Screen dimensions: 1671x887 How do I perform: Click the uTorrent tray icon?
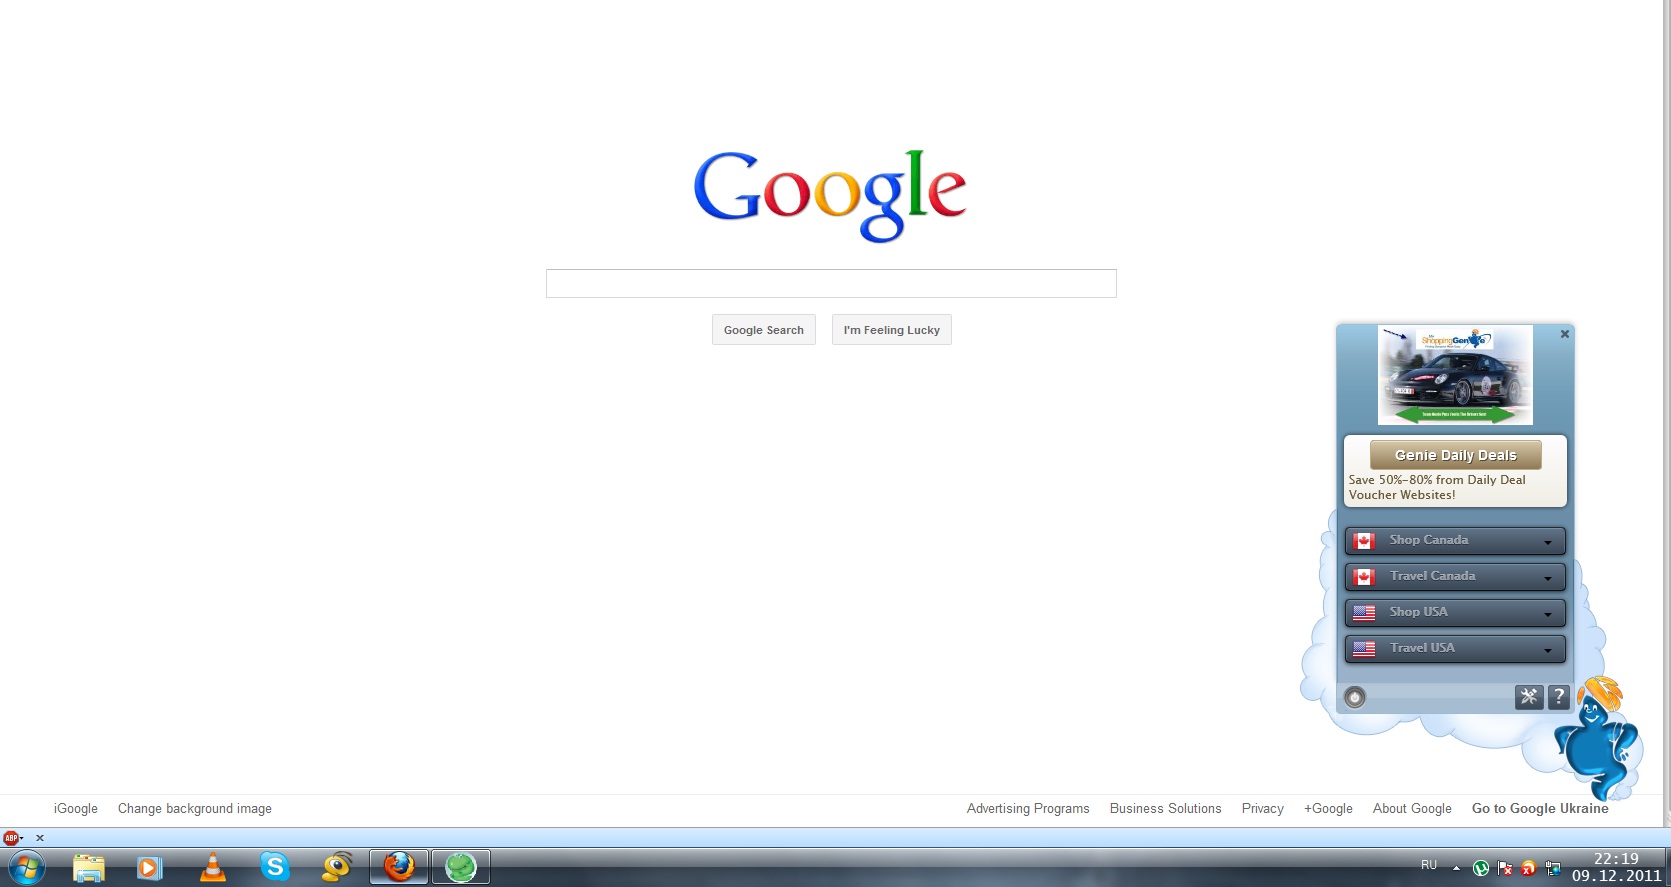tap(1481, 868)
